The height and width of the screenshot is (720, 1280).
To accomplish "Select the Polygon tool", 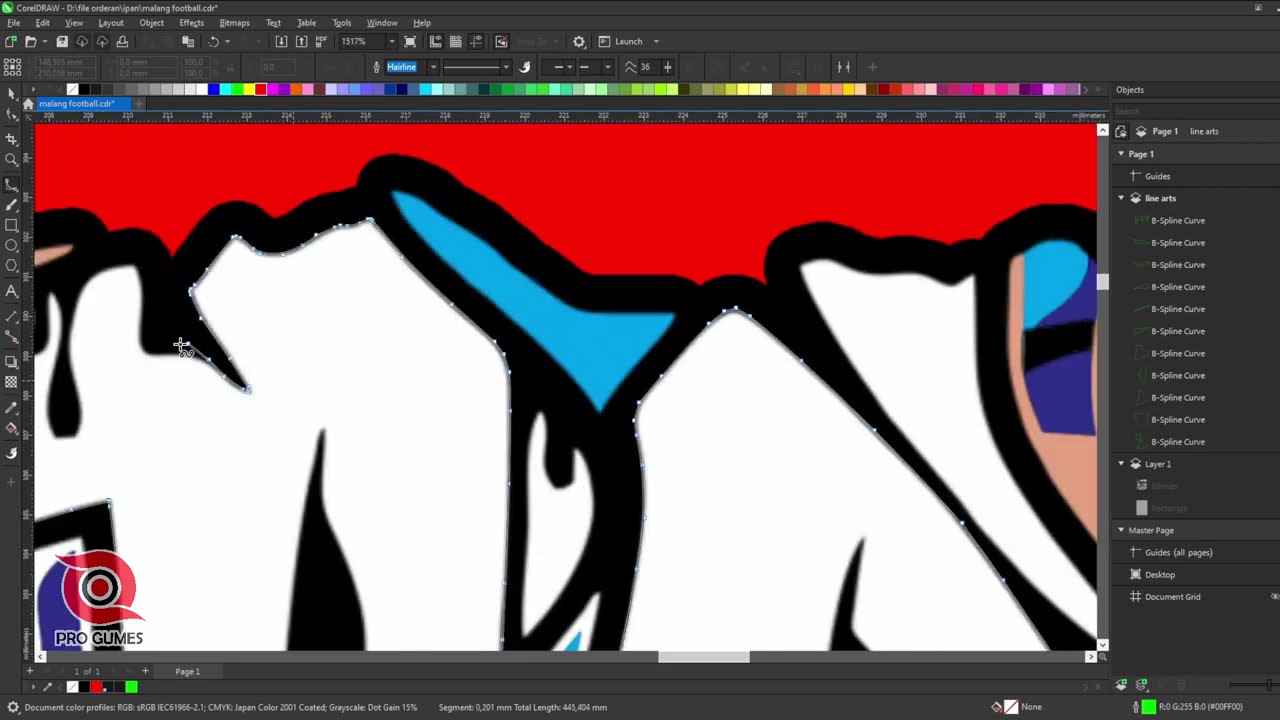I will tap(11, 266).
